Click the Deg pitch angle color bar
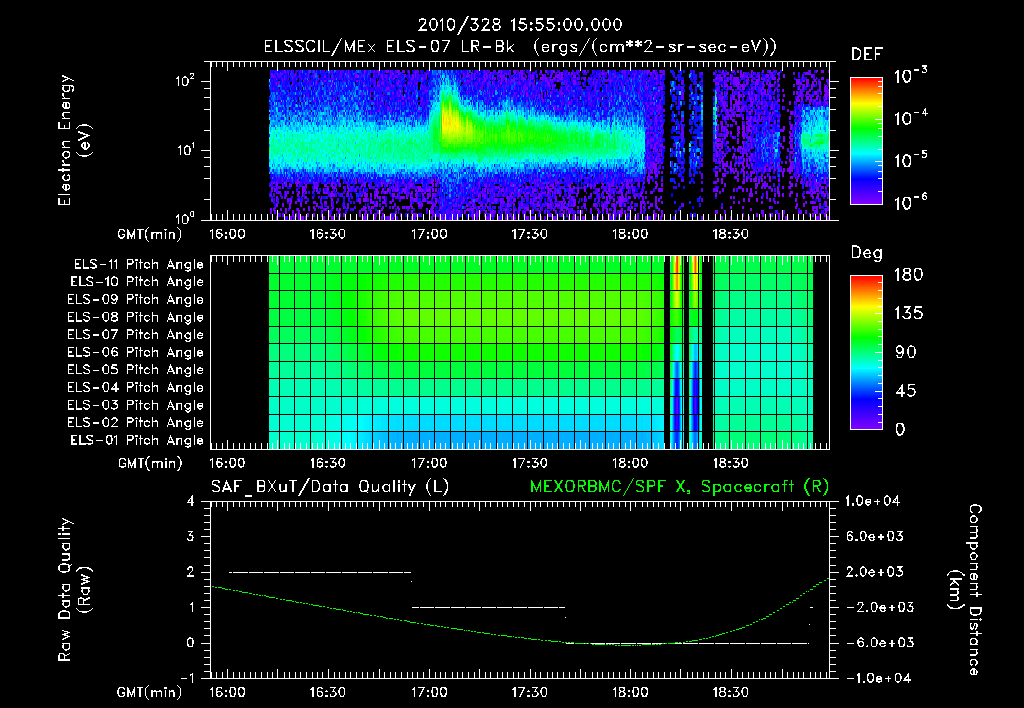Image resolution: width=1024 pixels, height=708 pixels. tap(866, 352)
